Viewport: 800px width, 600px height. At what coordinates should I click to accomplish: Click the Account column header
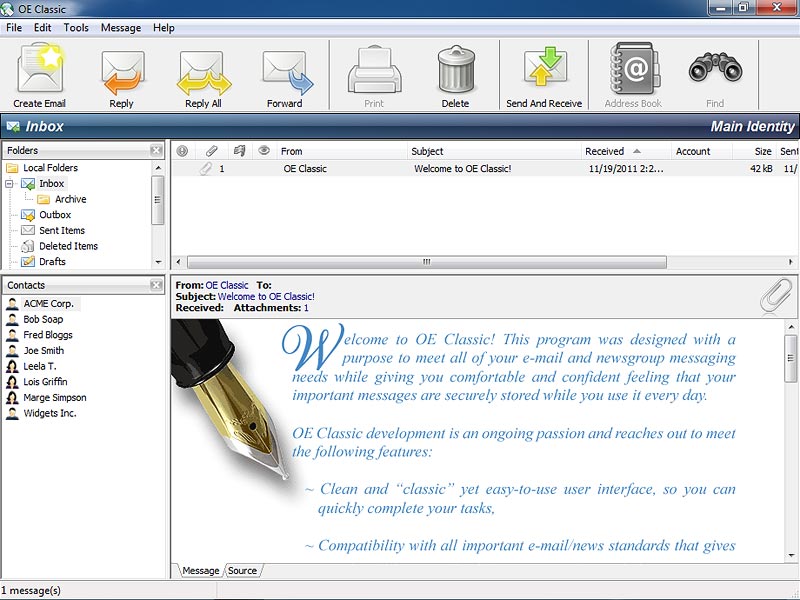(x=702, y=151)
